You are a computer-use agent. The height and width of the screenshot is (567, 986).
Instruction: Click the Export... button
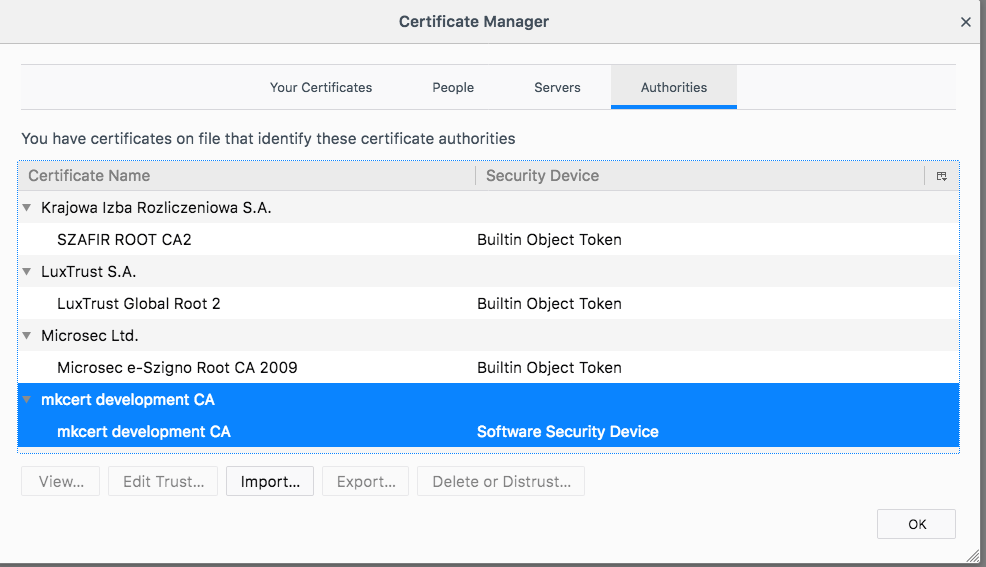tap(366, 482)
